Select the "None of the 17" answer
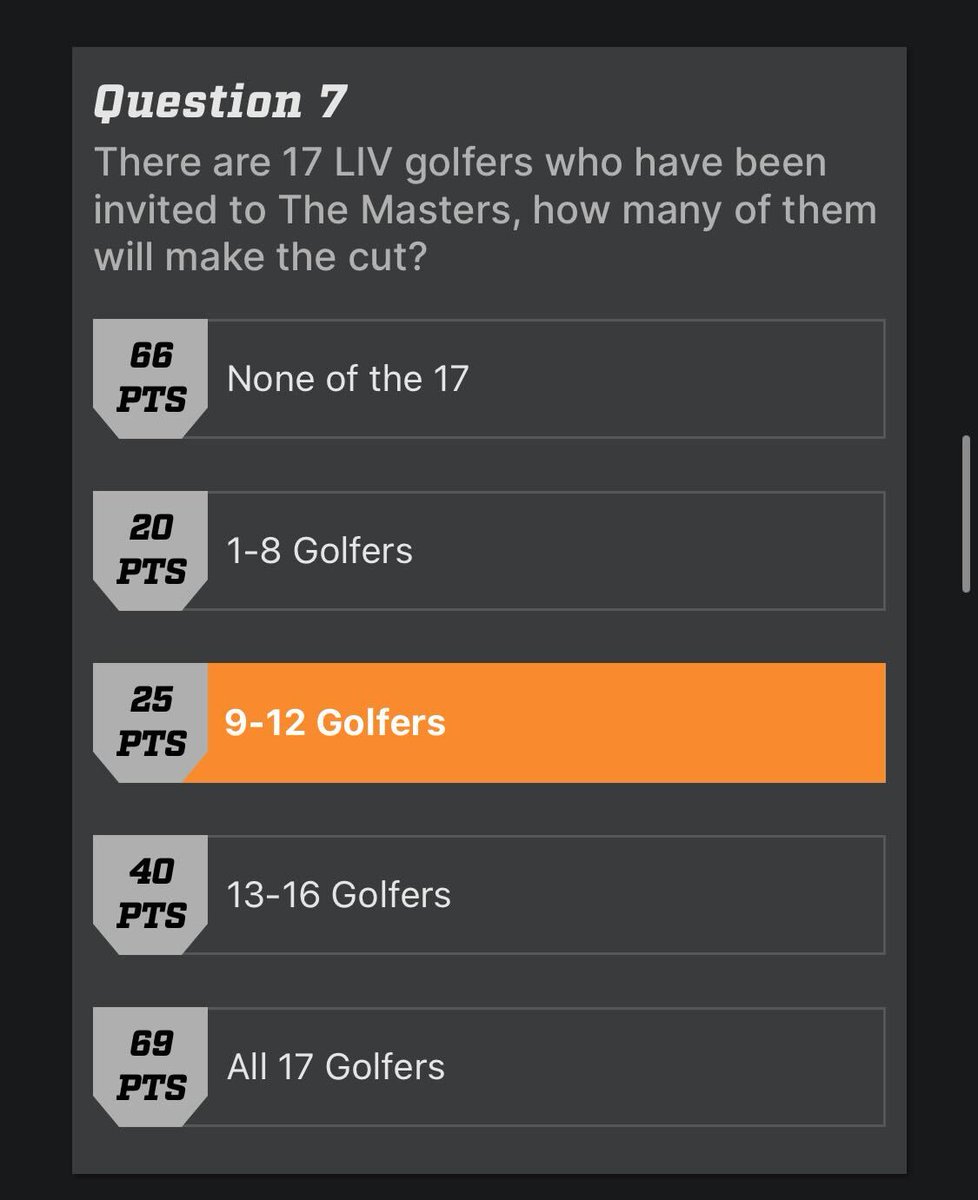Screen dimensions: 978x1200 [x=489, y=379]
